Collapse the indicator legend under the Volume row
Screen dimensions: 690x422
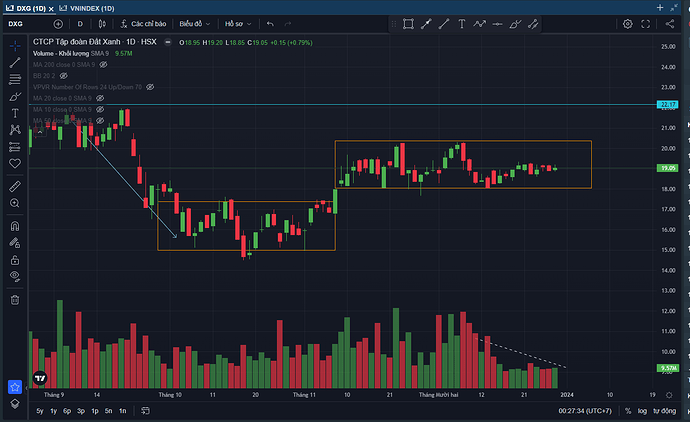[39, 130]
